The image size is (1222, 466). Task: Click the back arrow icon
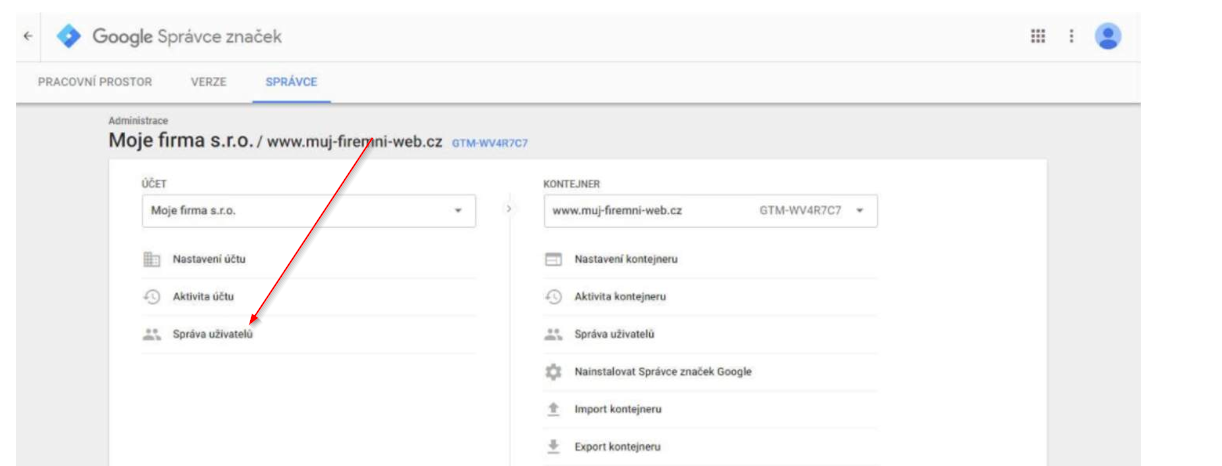[27, 36]
